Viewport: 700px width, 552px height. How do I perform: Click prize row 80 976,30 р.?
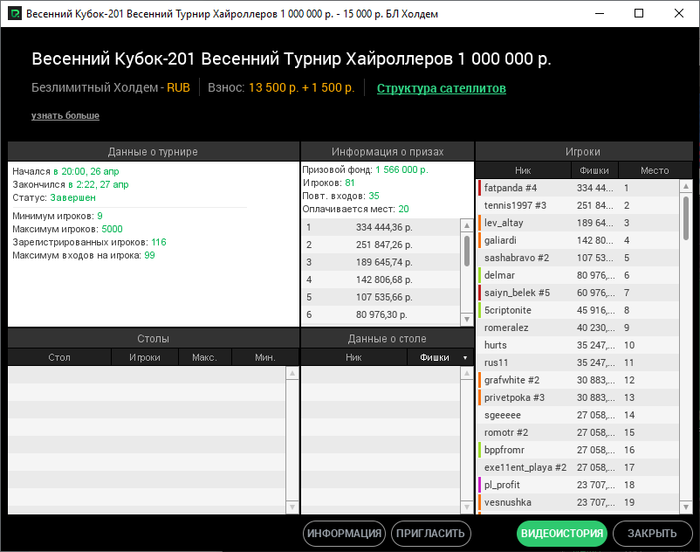pos(381,314)
